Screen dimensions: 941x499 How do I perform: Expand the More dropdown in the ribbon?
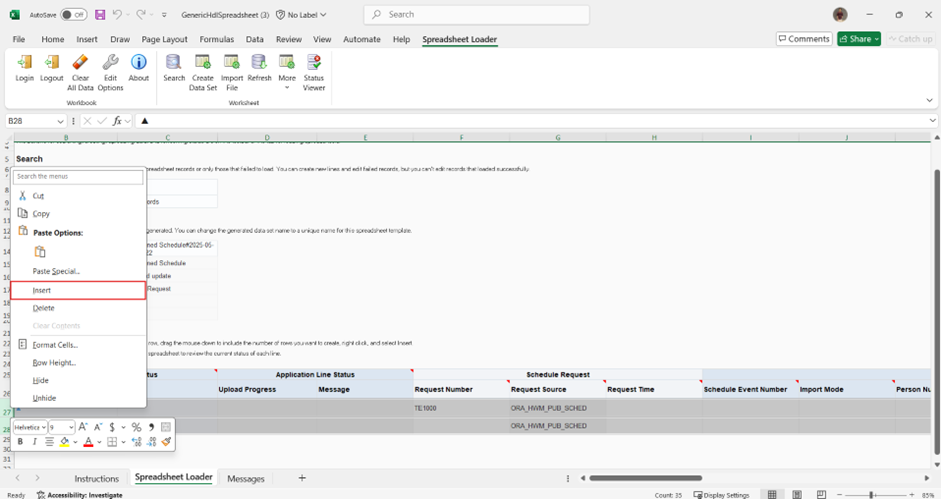[x=287, y=70]
